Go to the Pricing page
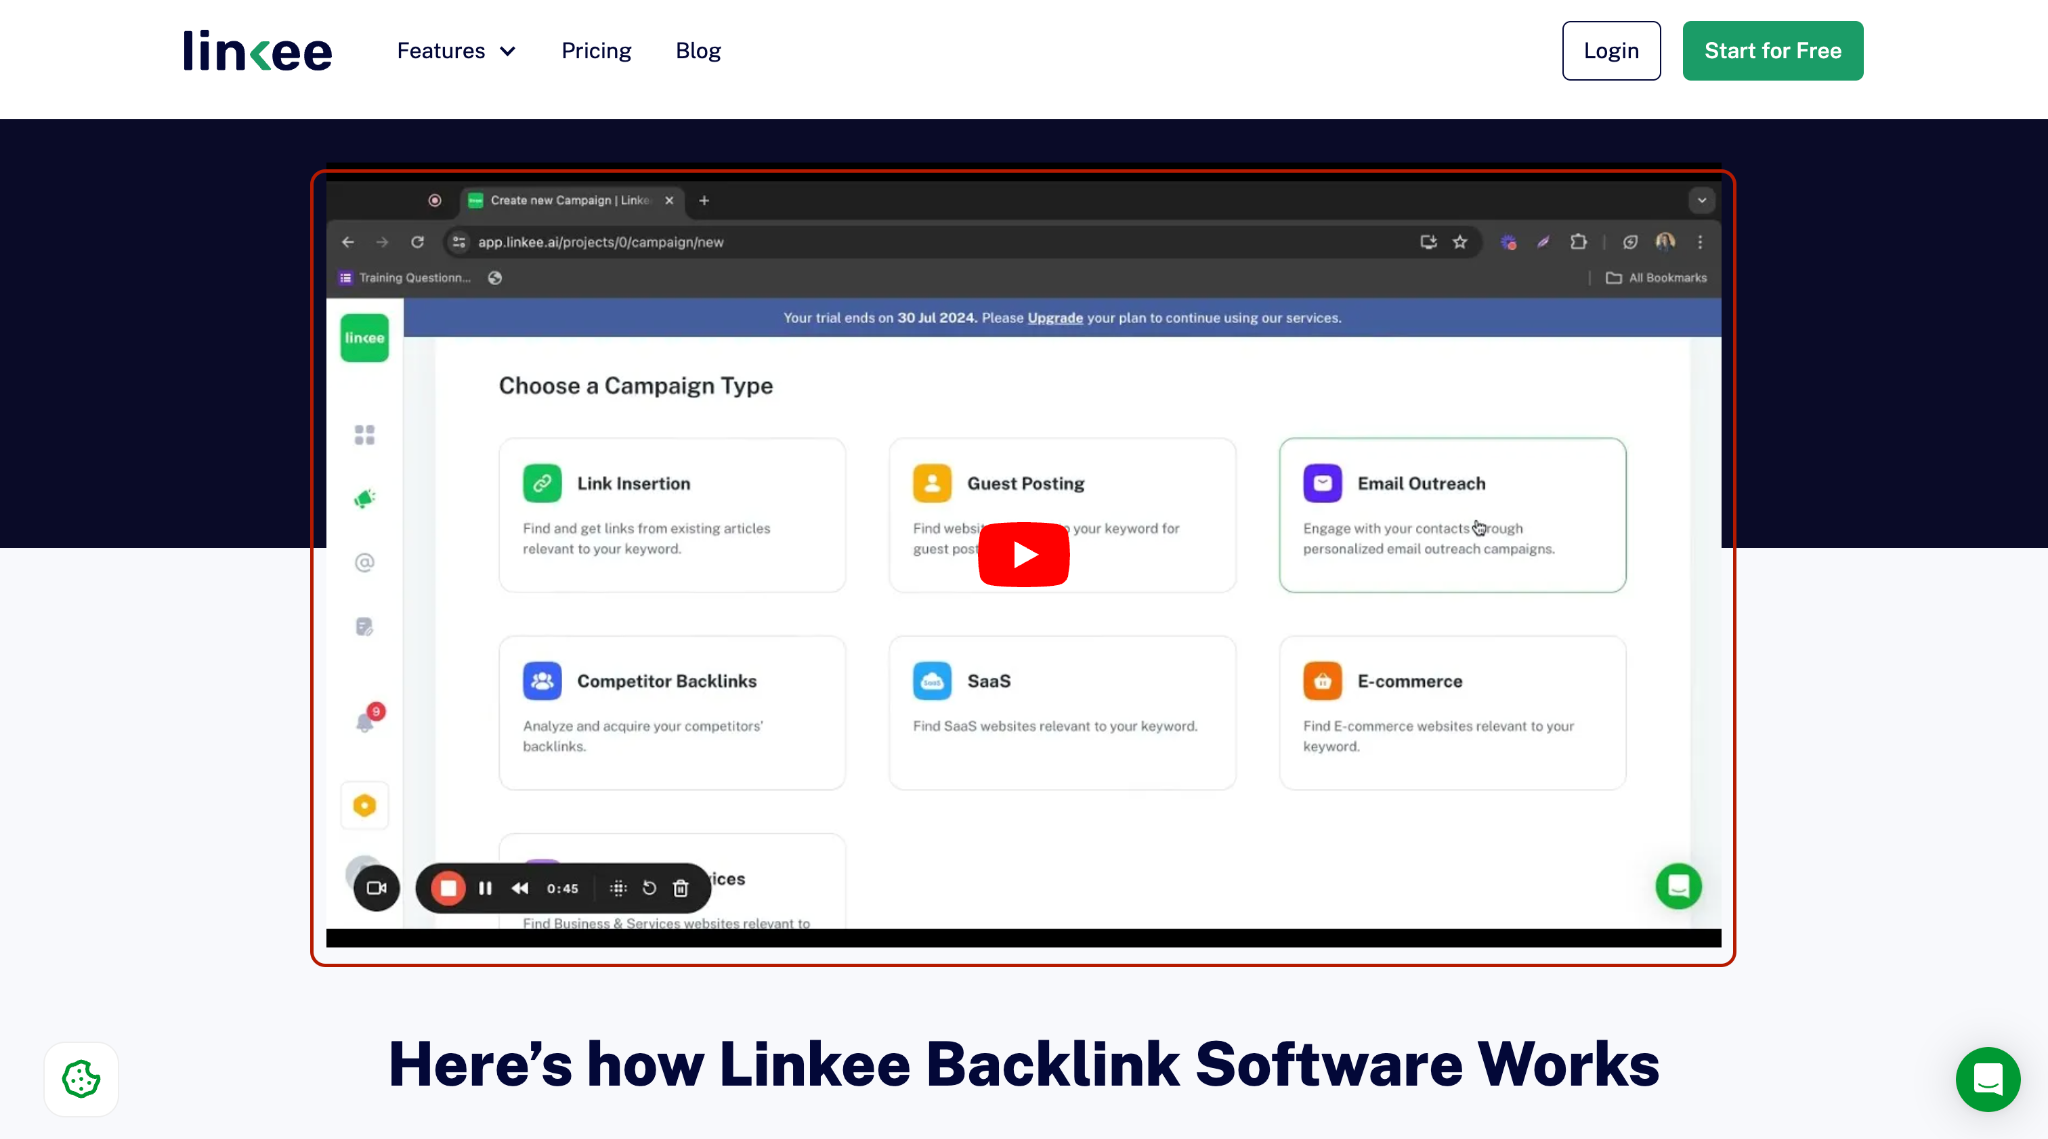 click(x=596, y=51)
